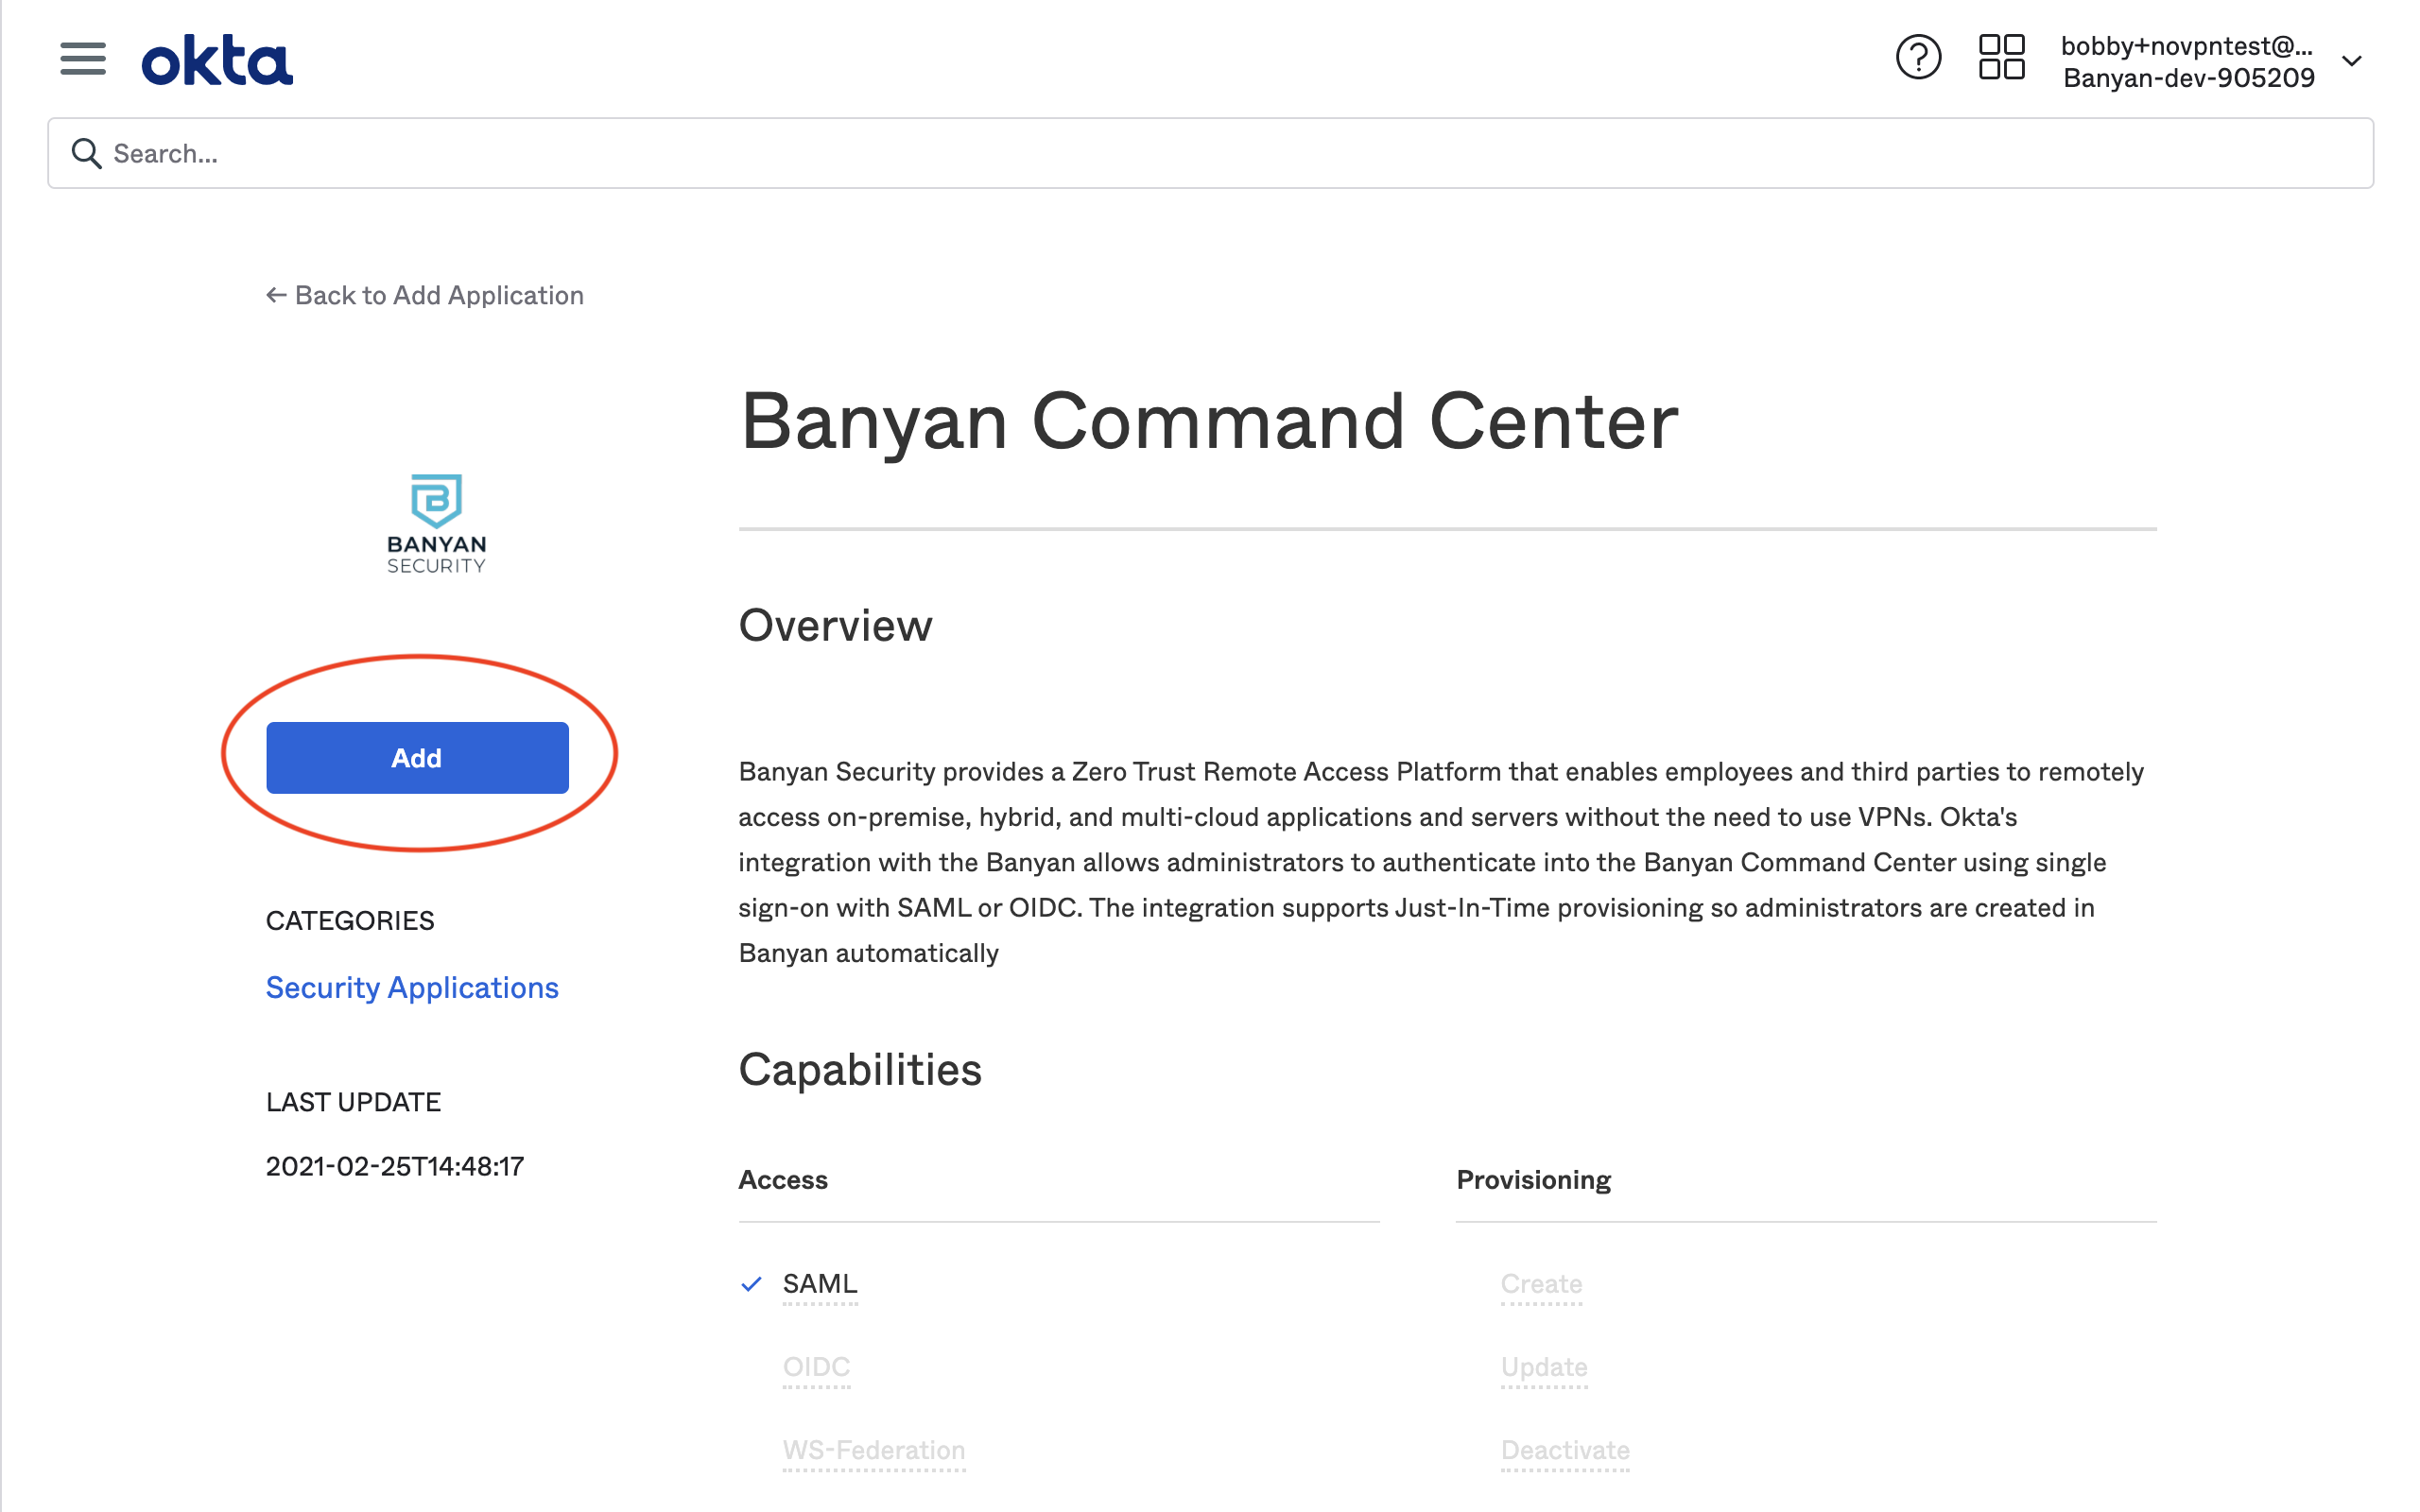Open the help question mark icon
This screenshot has width=2420, height=1512.
(1917, 58)
